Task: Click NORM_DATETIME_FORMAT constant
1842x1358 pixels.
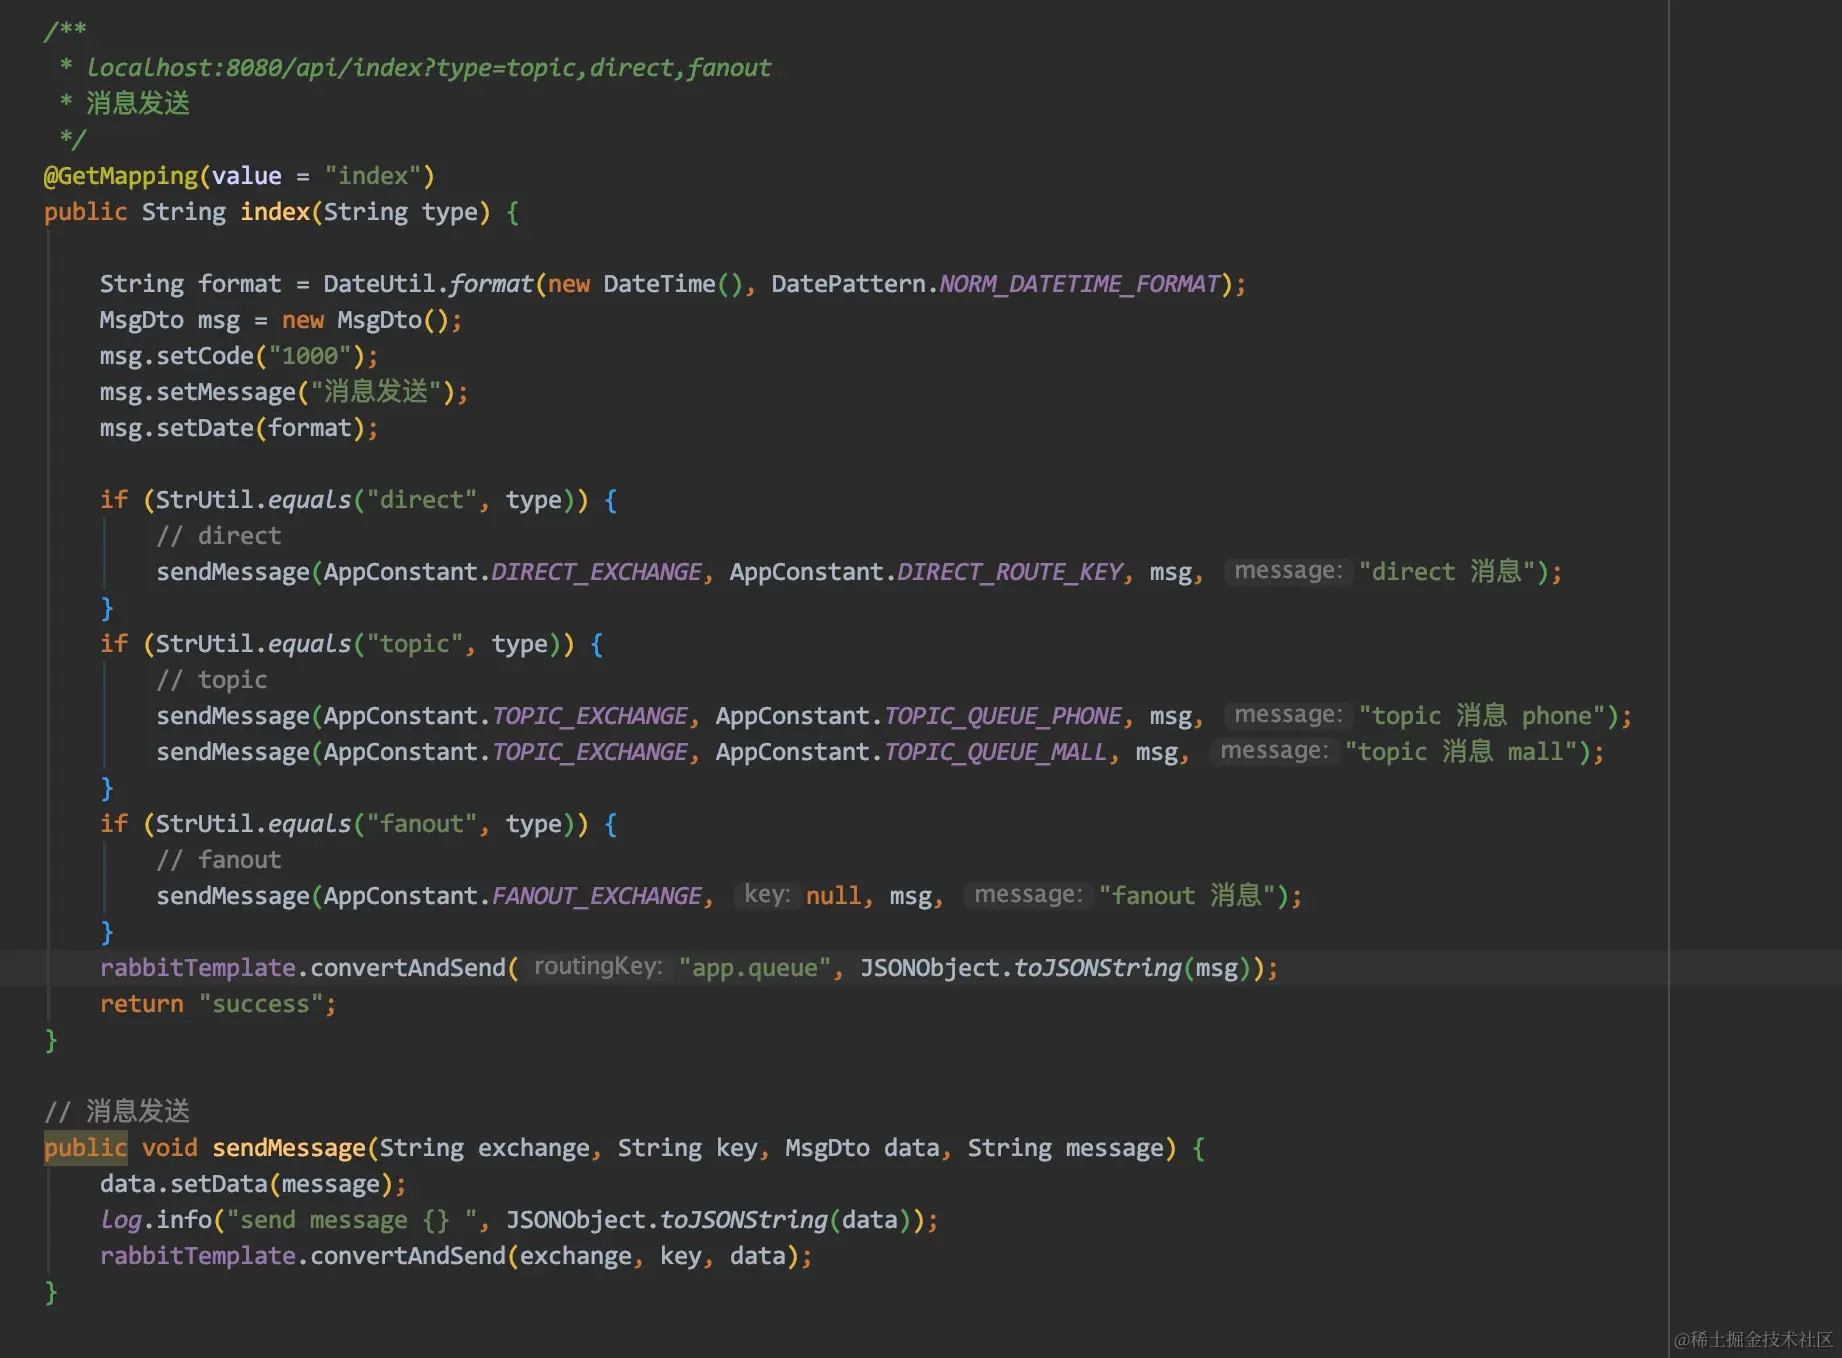Action: tap(1080, 284)
